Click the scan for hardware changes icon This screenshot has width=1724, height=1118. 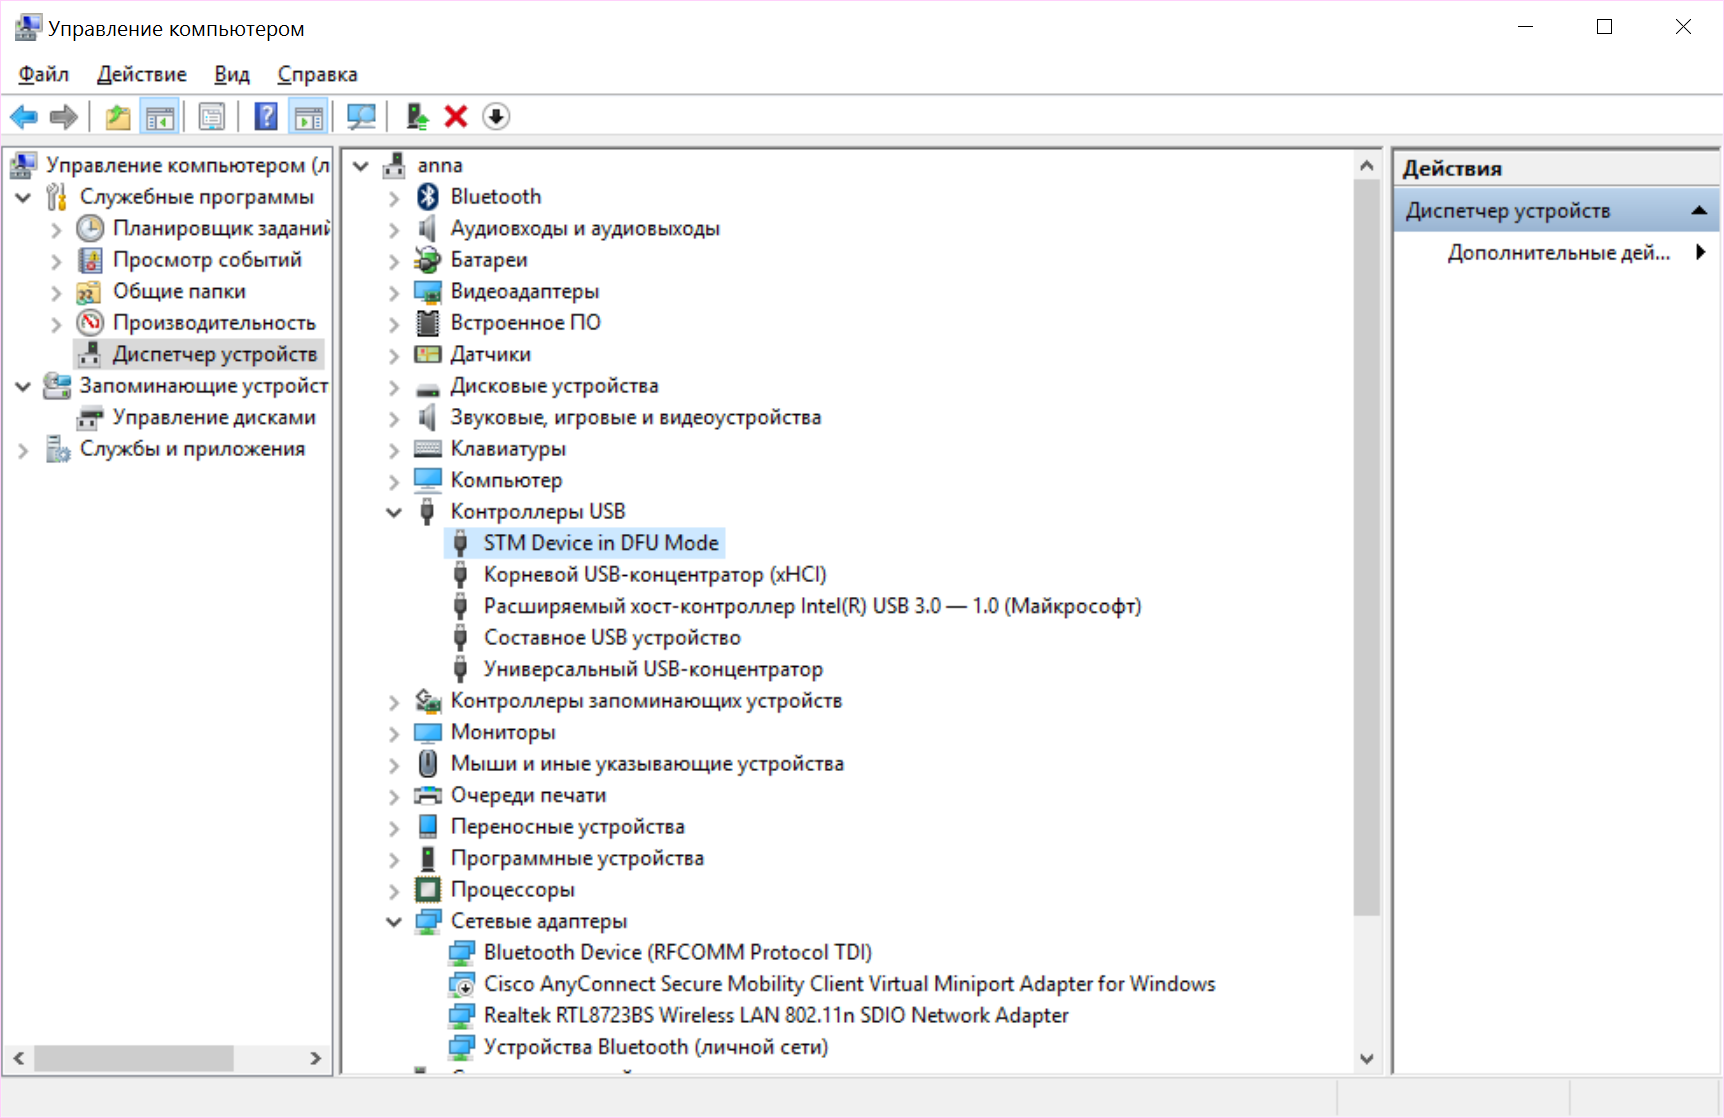click(x=361, y=117)
